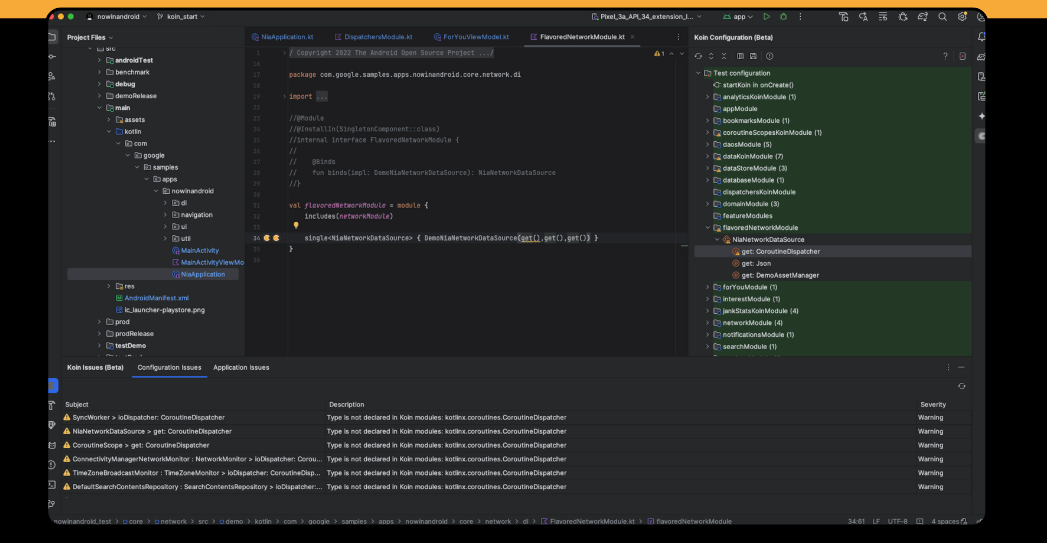1047x543 pixels.
Task: Open the more actions menu beside Debug
Action: click(x=800, y=17)
